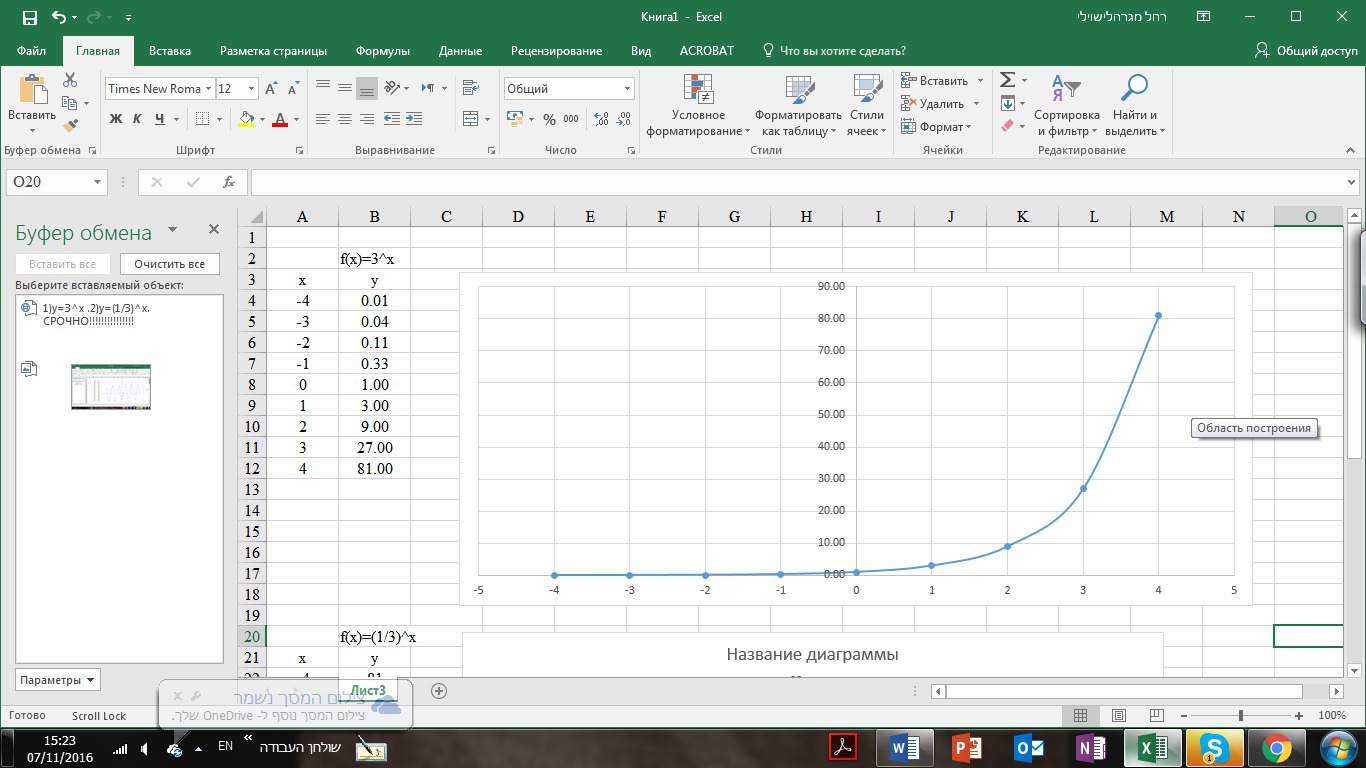
Task: Open the Стили ячеек dropdown
Action: pyautogui.click(x=867, y=106)
